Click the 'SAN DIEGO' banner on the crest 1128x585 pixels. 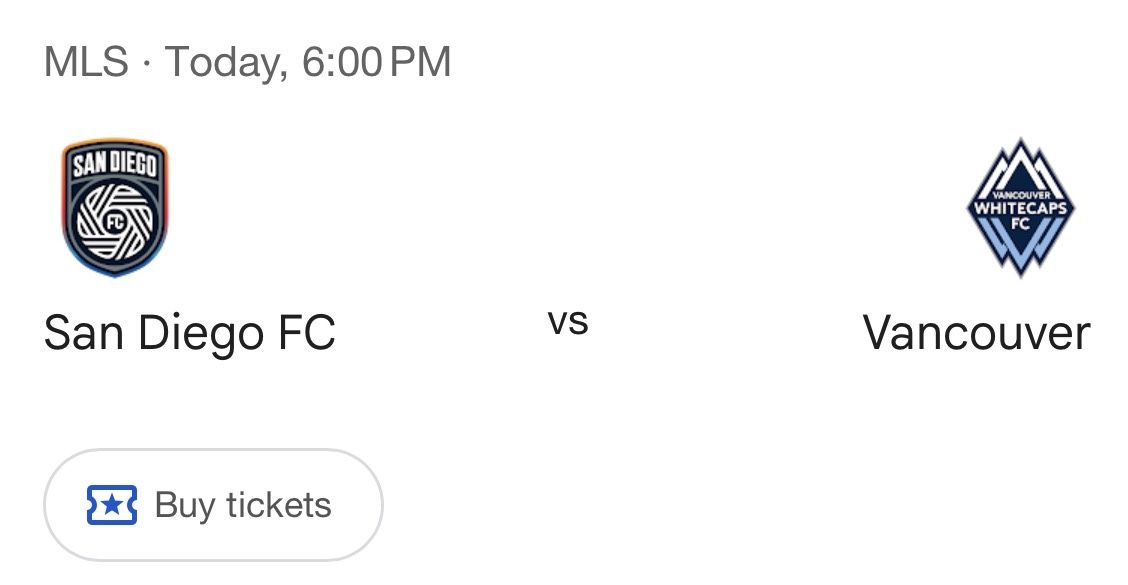tap(112, 160)
